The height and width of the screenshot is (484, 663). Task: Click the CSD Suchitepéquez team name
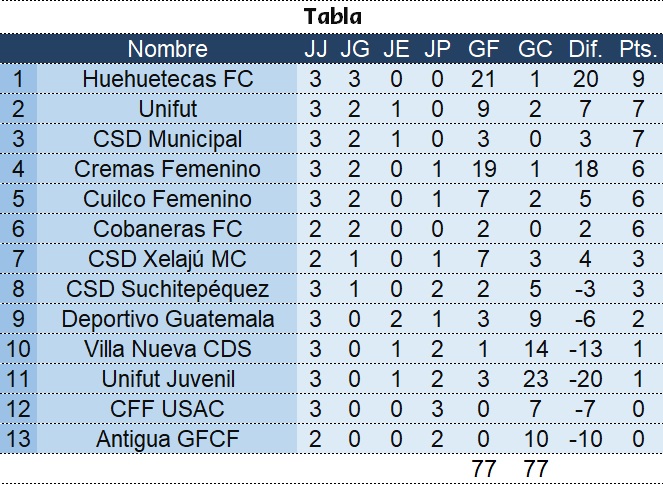click(x=168, y=289)
